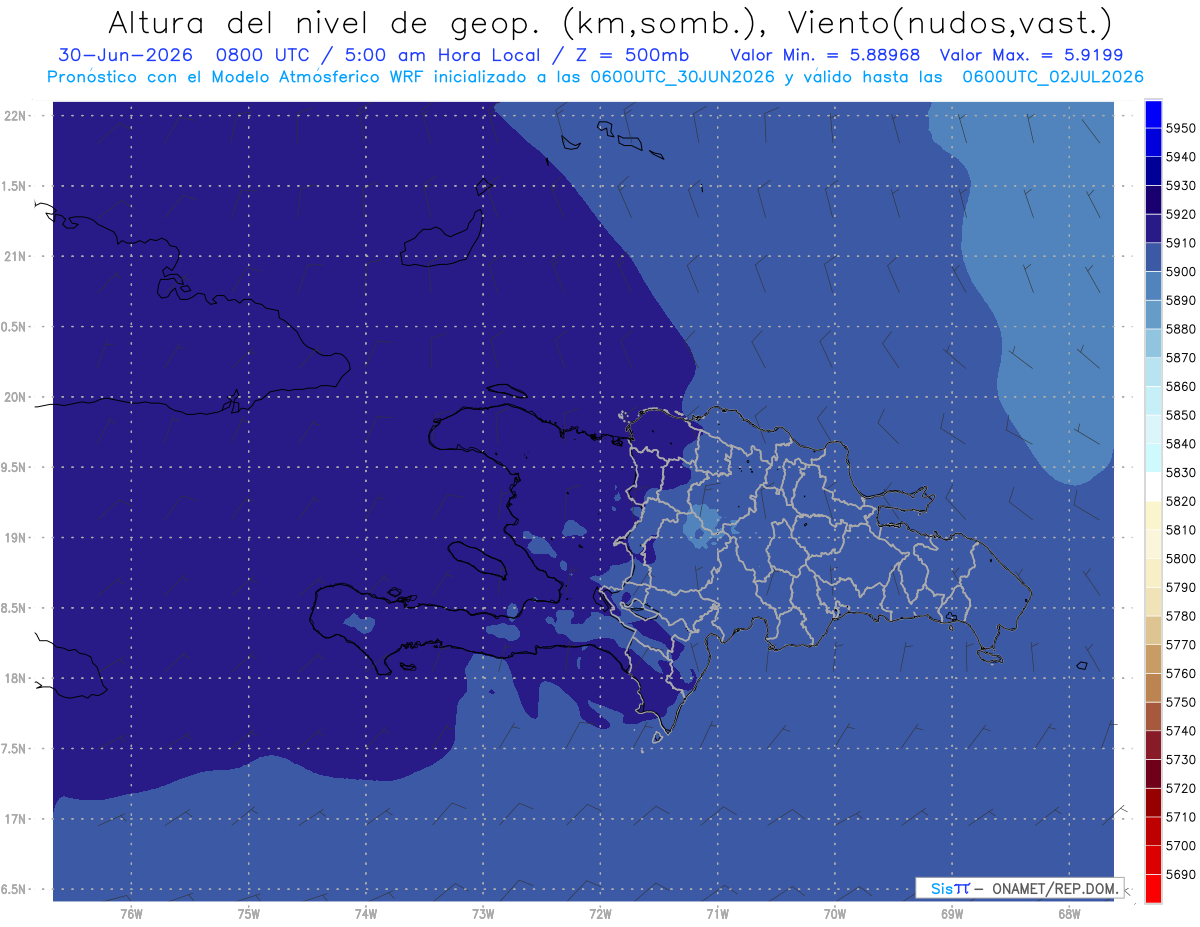Click the '19N' latitude axis label
The width and height of the screenshot is (1200, 927).
(x=14, y=538)
